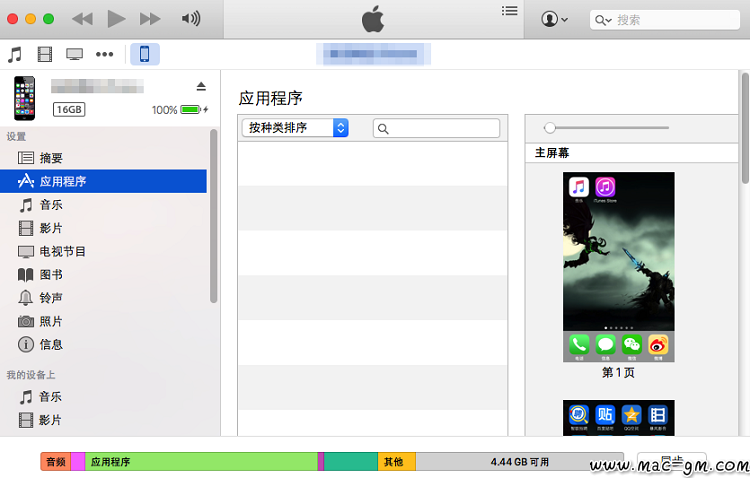Click the rewind previous track button

coord(82,19)
